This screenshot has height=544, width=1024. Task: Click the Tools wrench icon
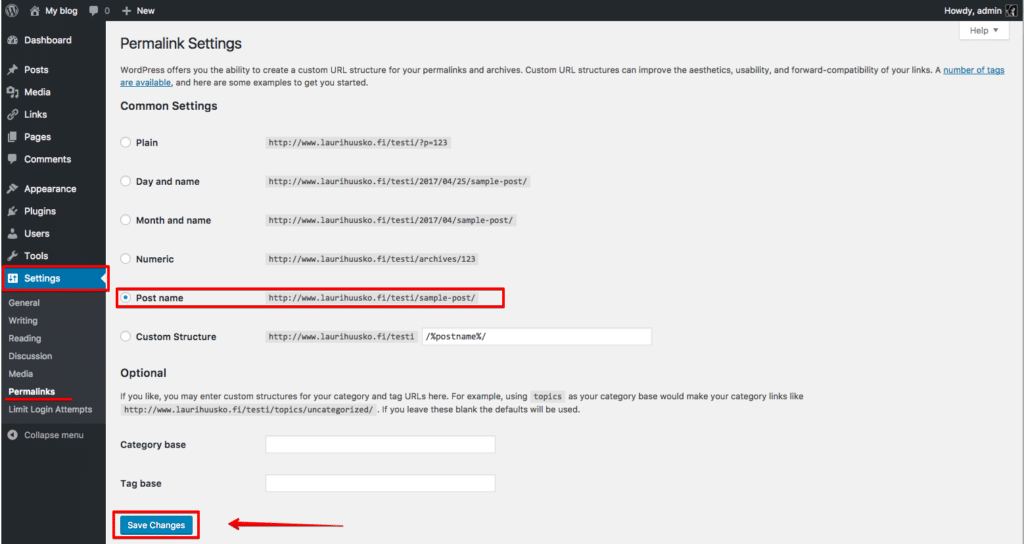12,256
